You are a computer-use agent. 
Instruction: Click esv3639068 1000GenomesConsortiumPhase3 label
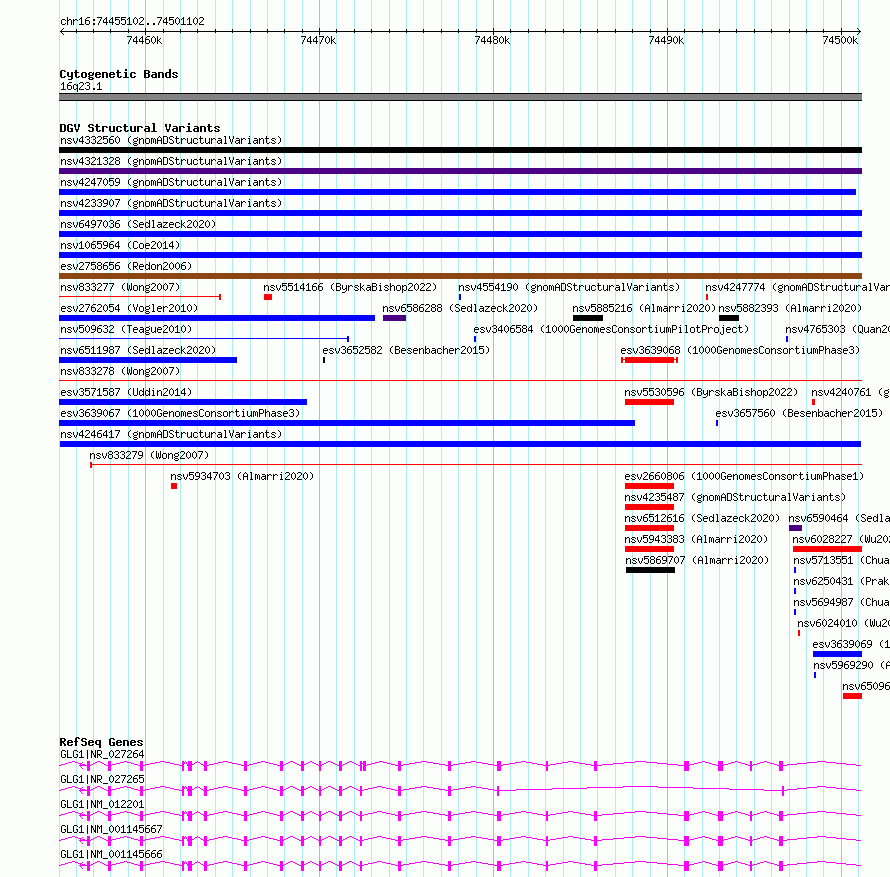(x=740, y=350)
